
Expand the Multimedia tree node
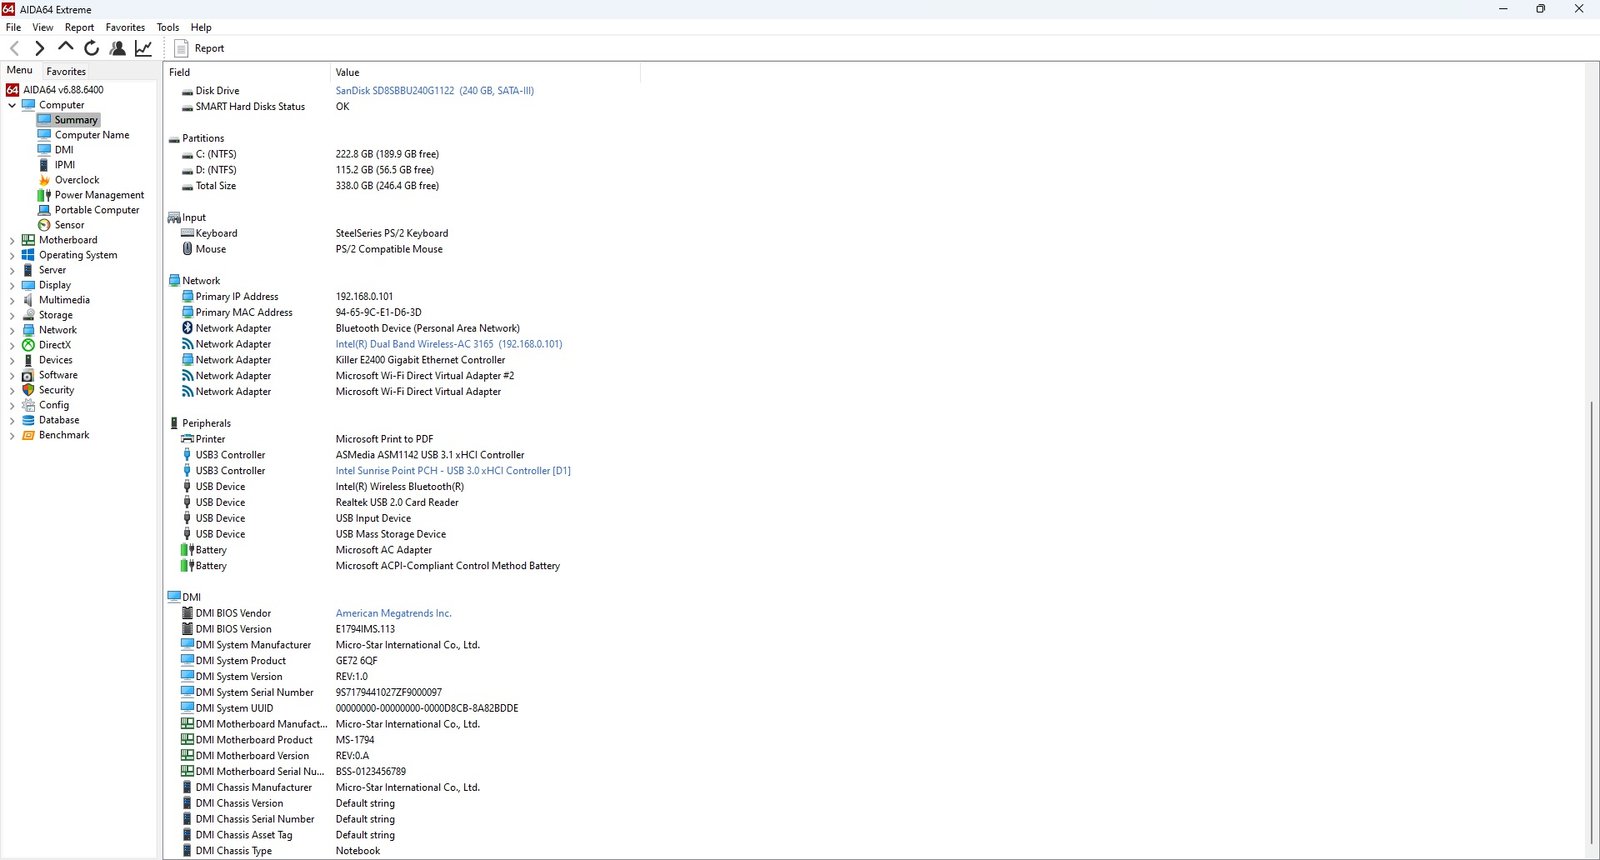pyautogui.click(x=12, y=300)
